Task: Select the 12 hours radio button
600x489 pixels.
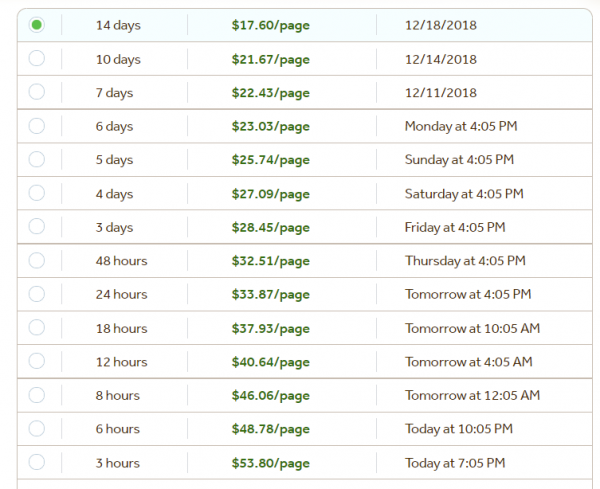Action: 37,362
